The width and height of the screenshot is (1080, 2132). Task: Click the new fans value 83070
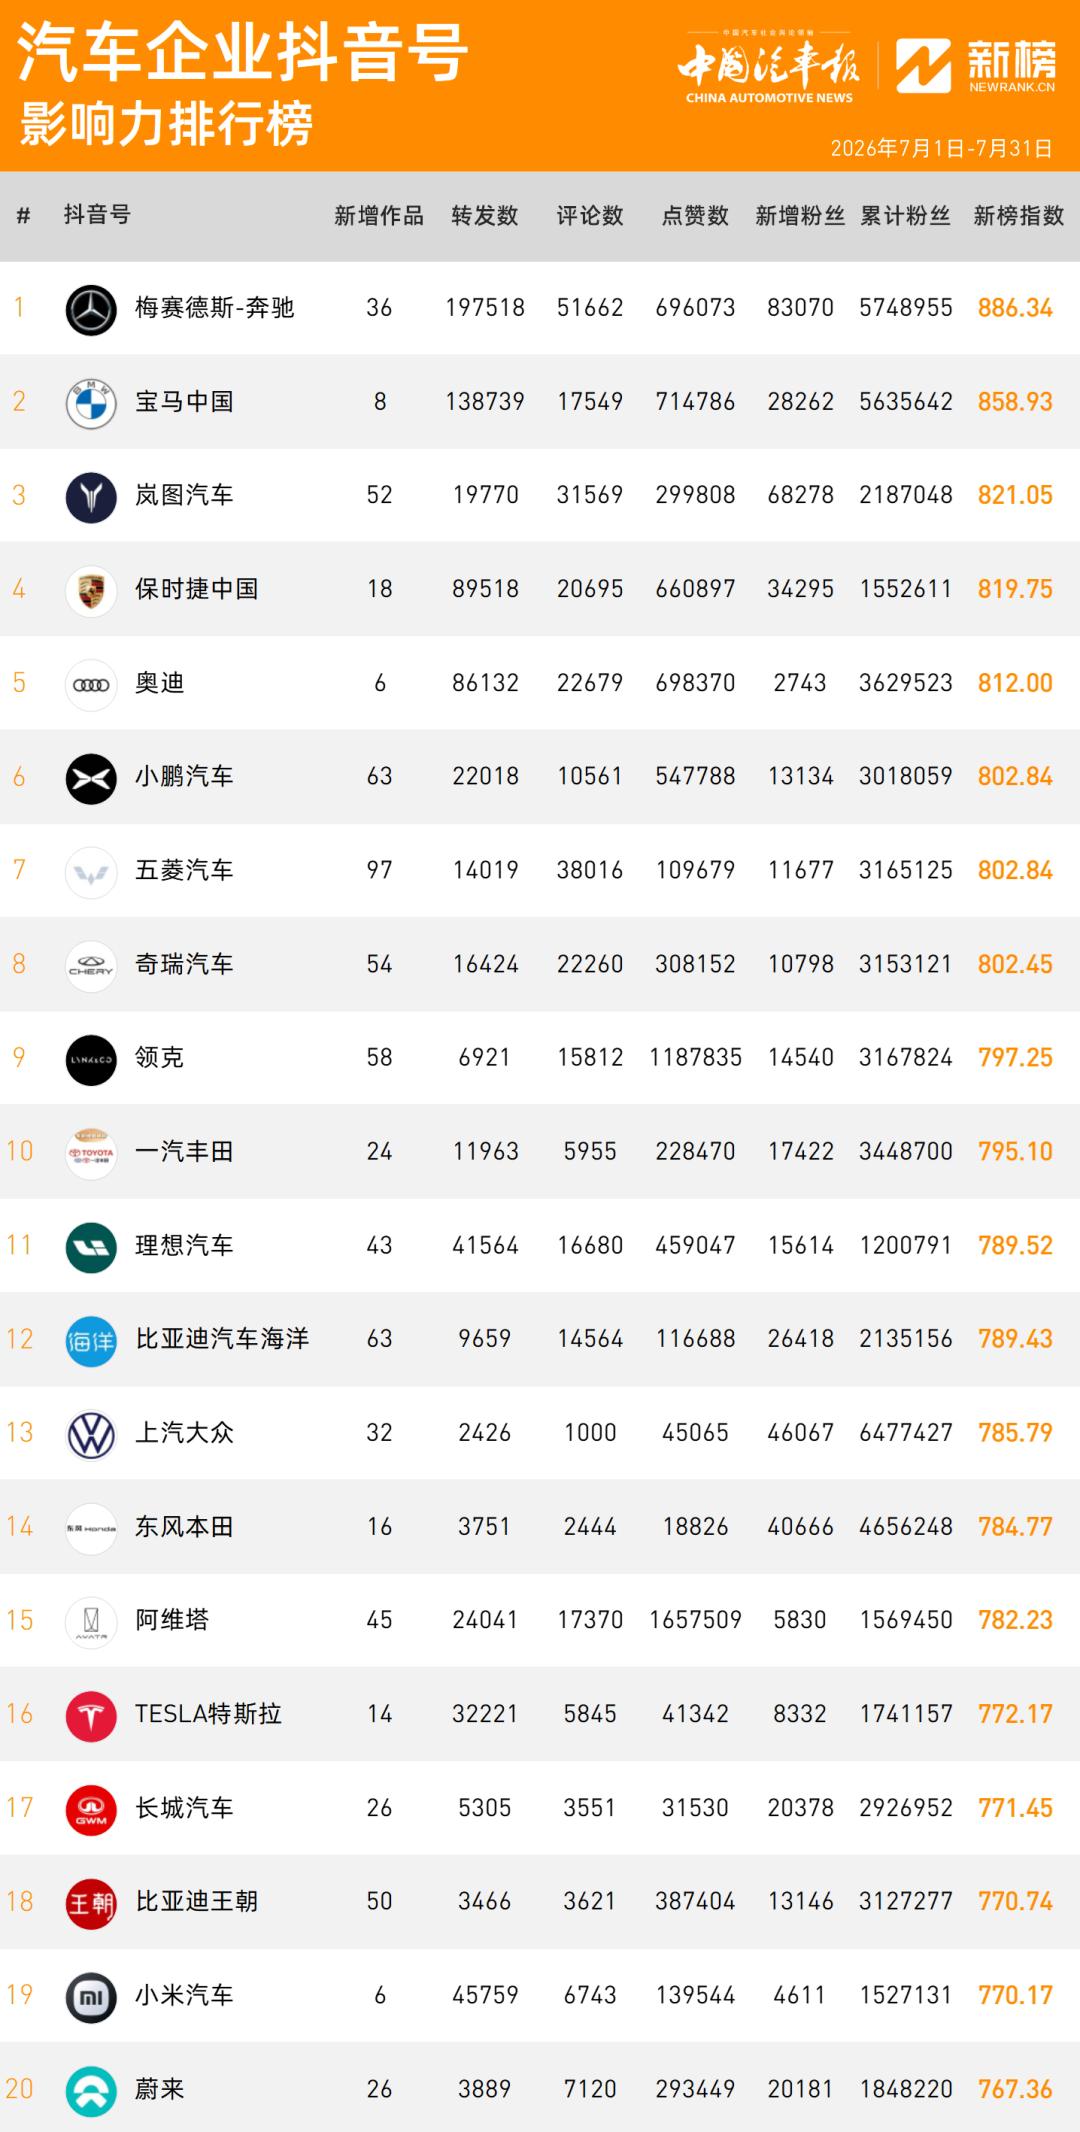click(x=800, y=308)
